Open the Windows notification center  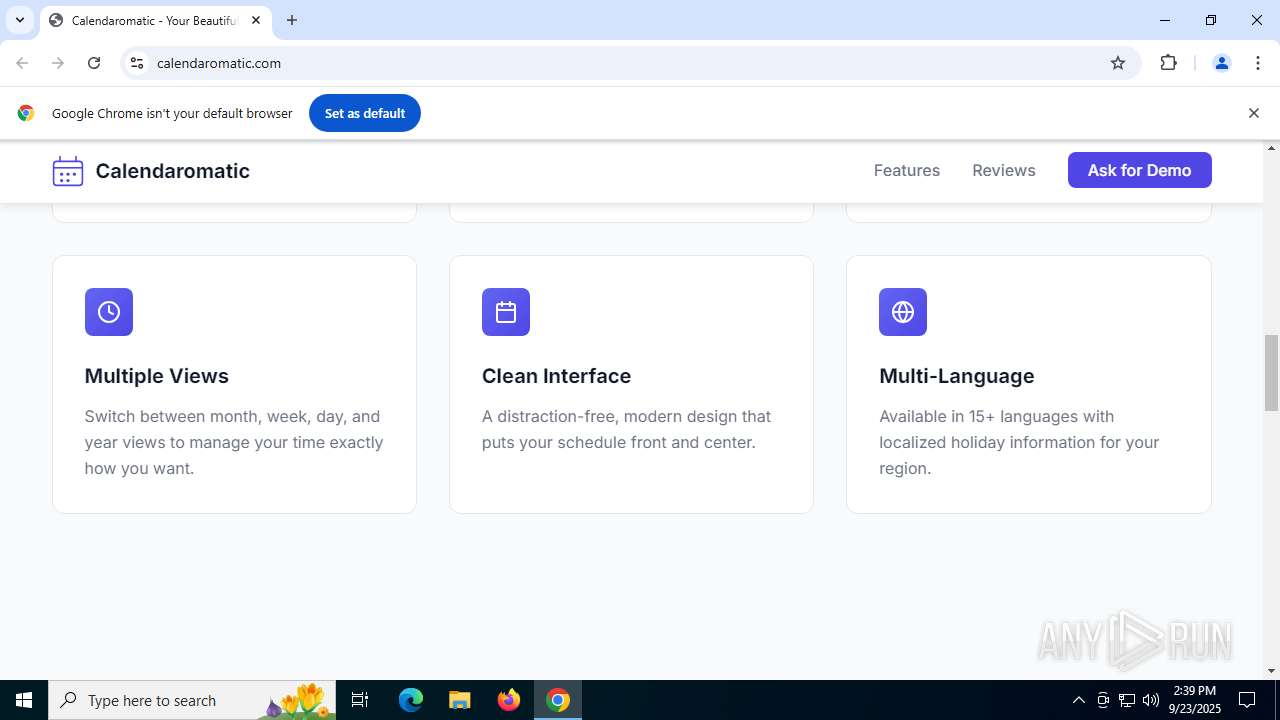[x=1247, y=700]
